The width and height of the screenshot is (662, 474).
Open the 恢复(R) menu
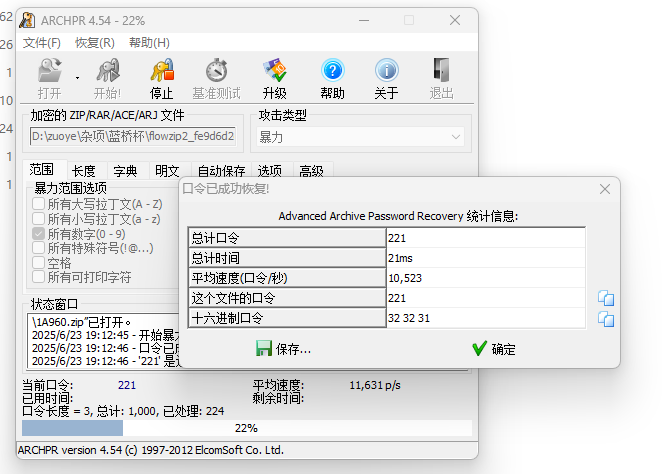tap(95, 43)
